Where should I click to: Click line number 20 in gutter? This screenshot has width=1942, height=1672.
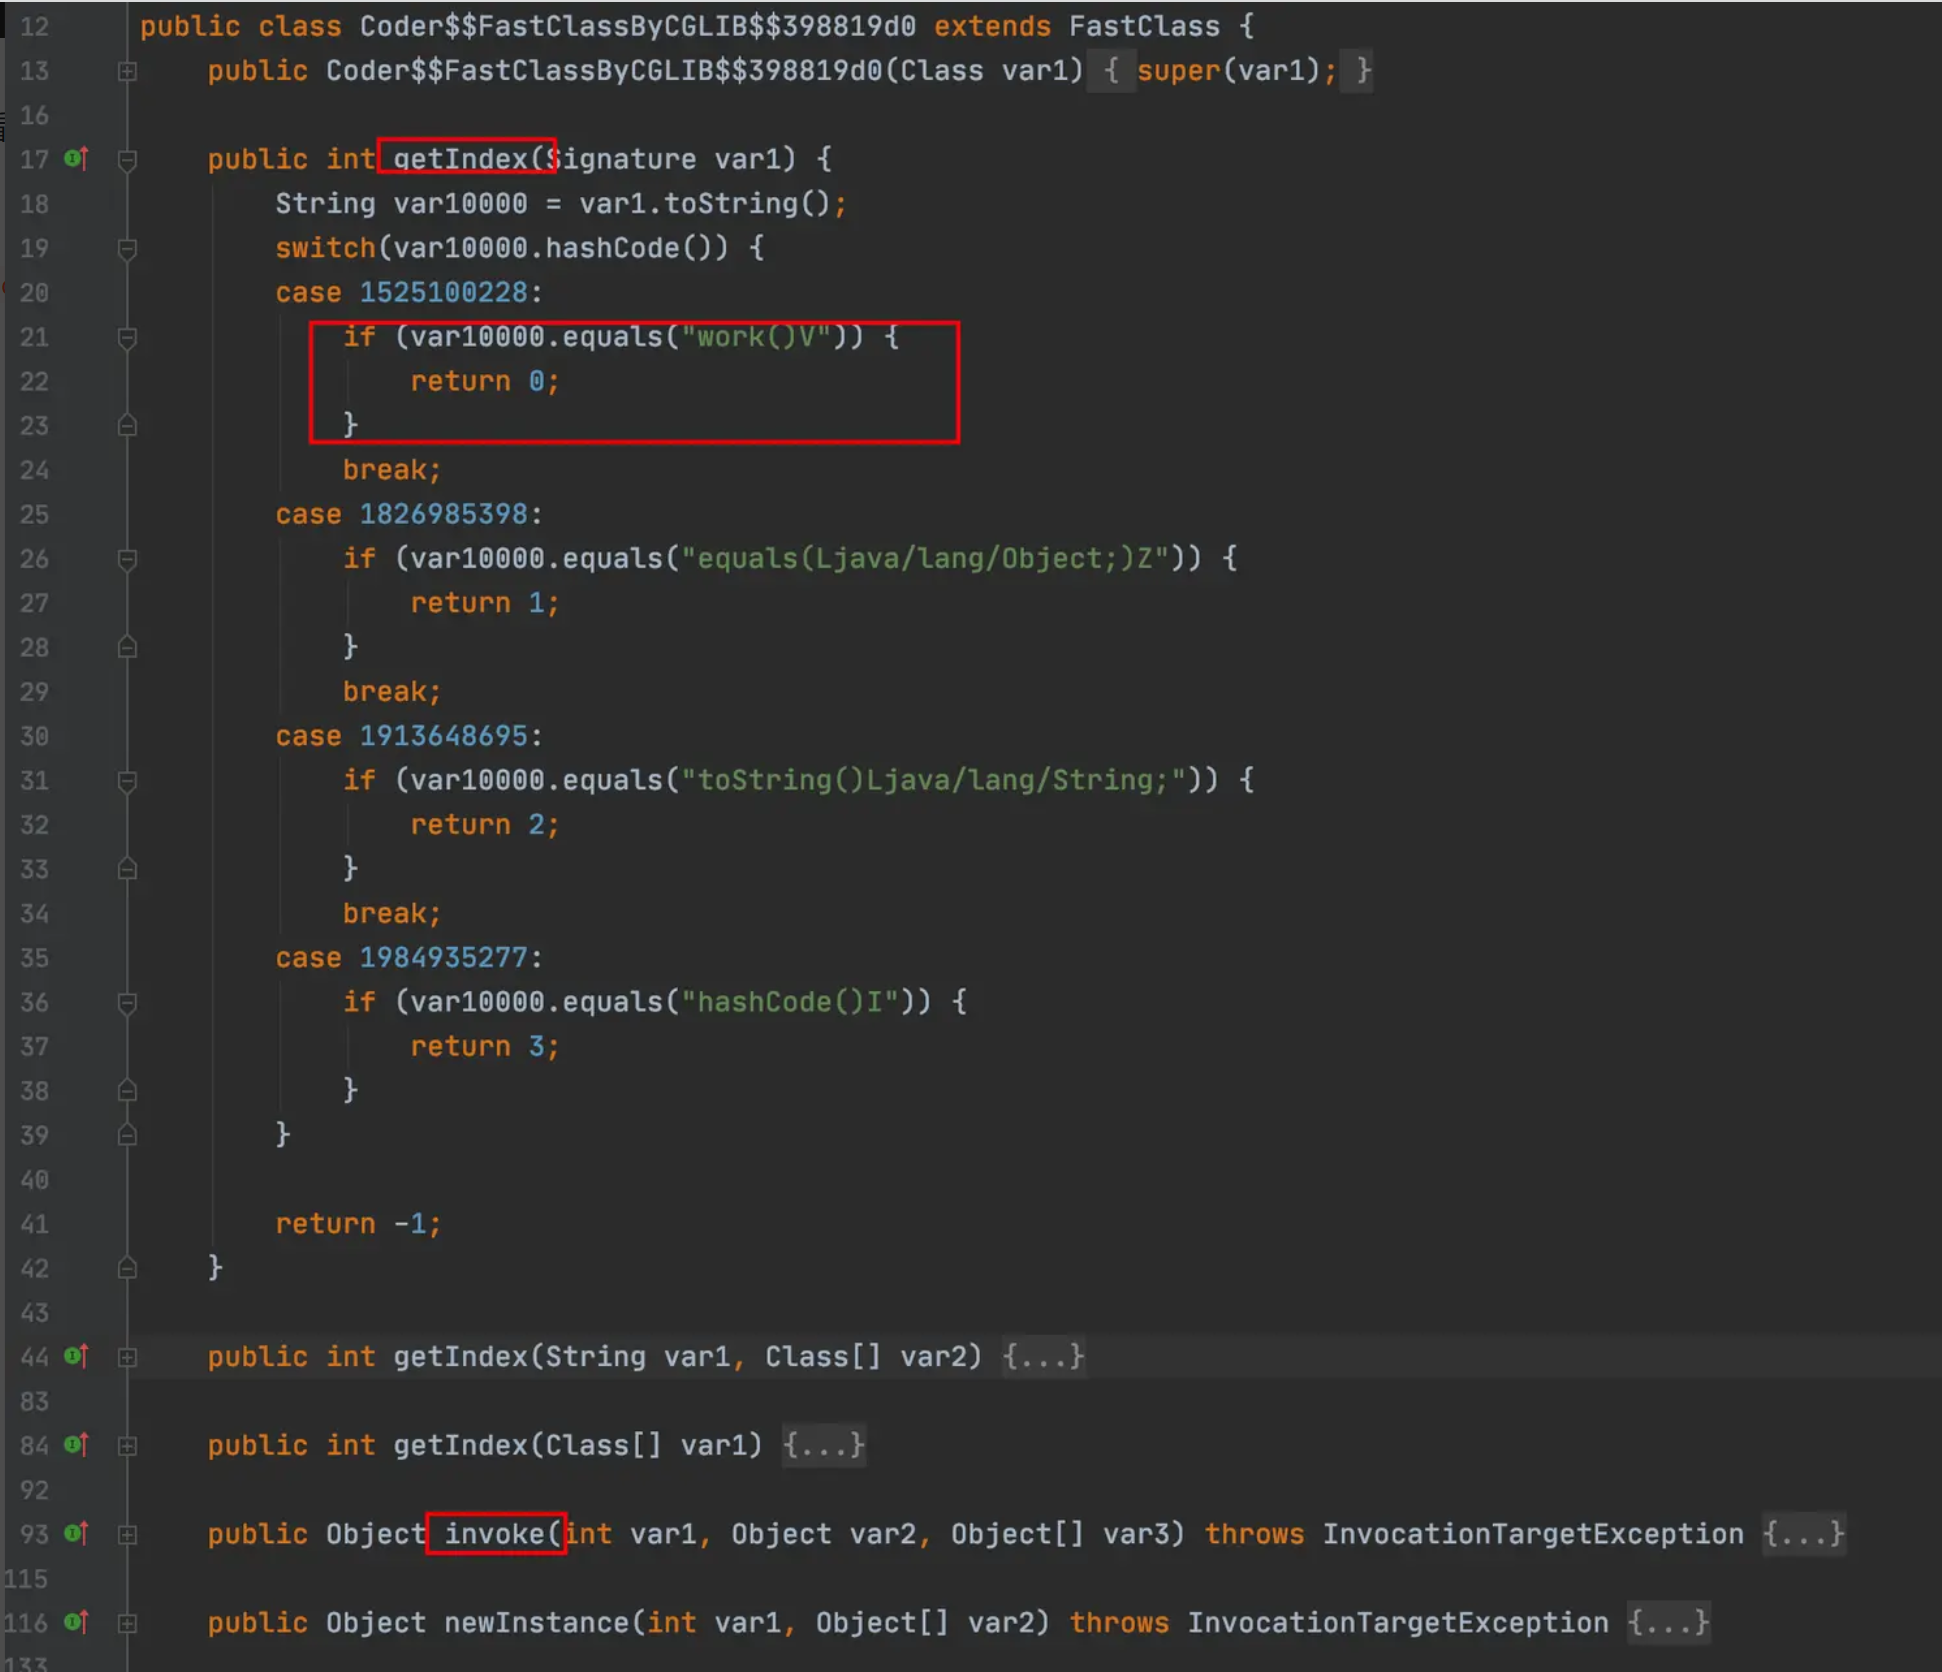[34, 293]
